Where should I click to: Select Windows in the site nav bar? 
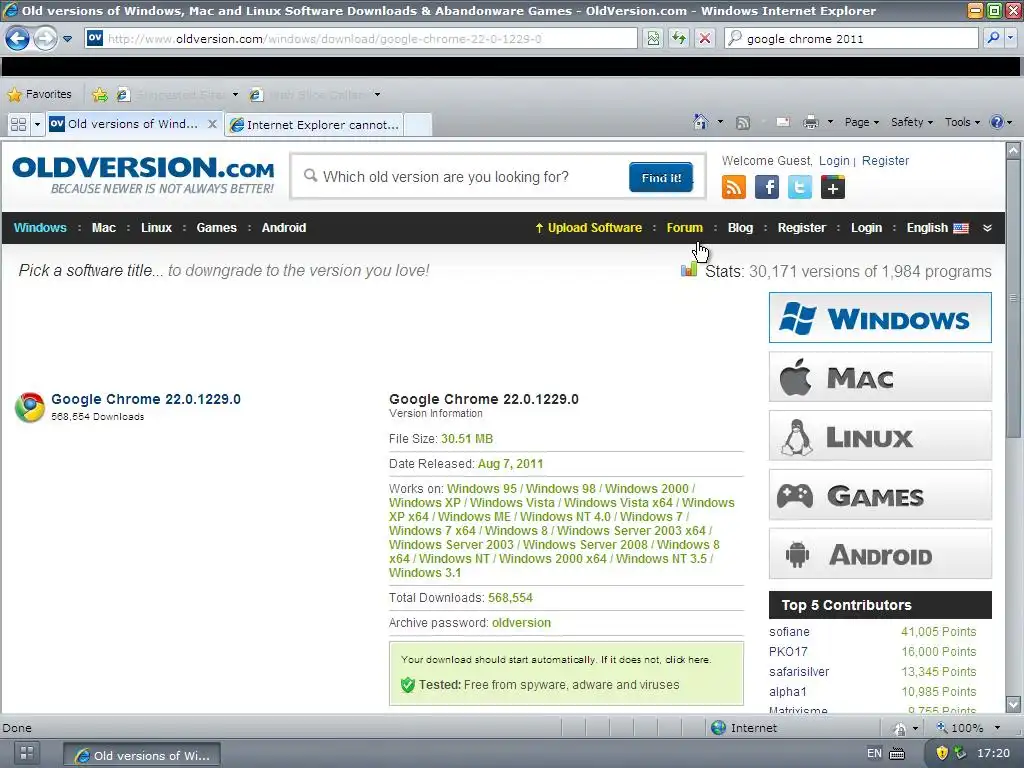[40, 228]
